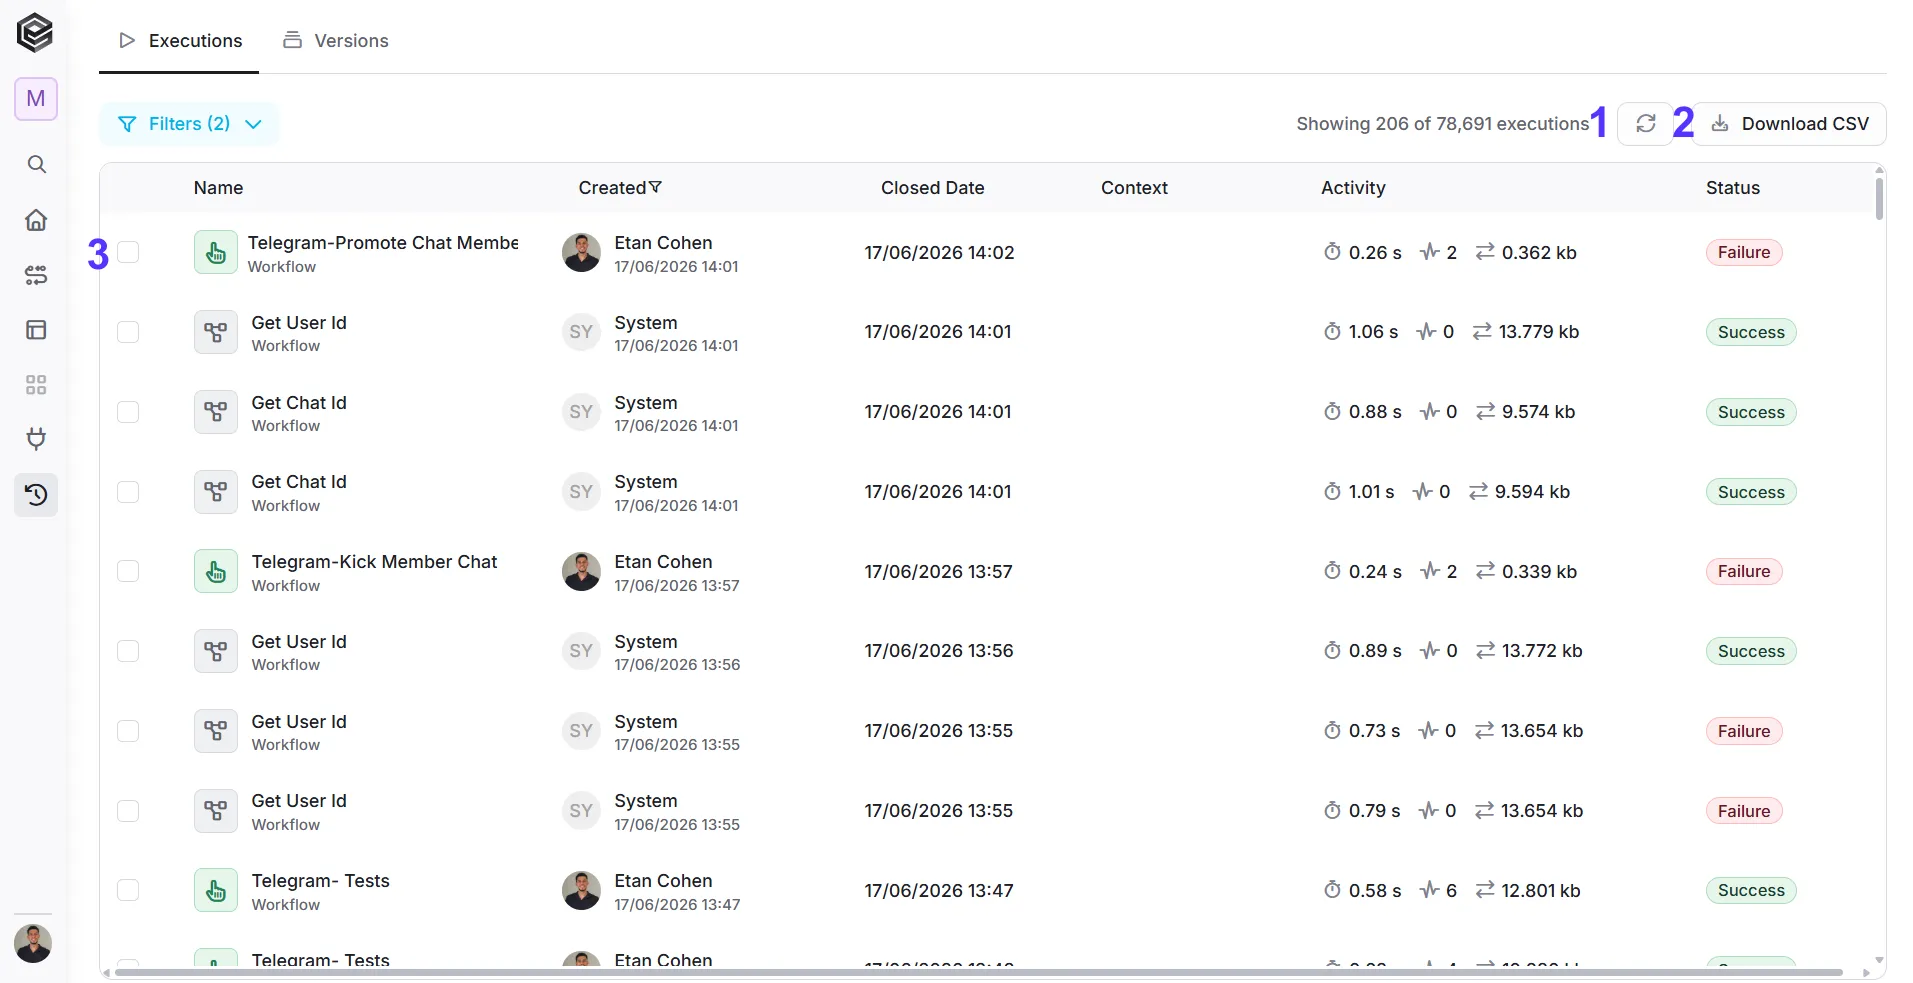1913x983 pixels.
Task: Select checkbox for Get Chat Id 1.01 s row
Action: coord(128,492)
